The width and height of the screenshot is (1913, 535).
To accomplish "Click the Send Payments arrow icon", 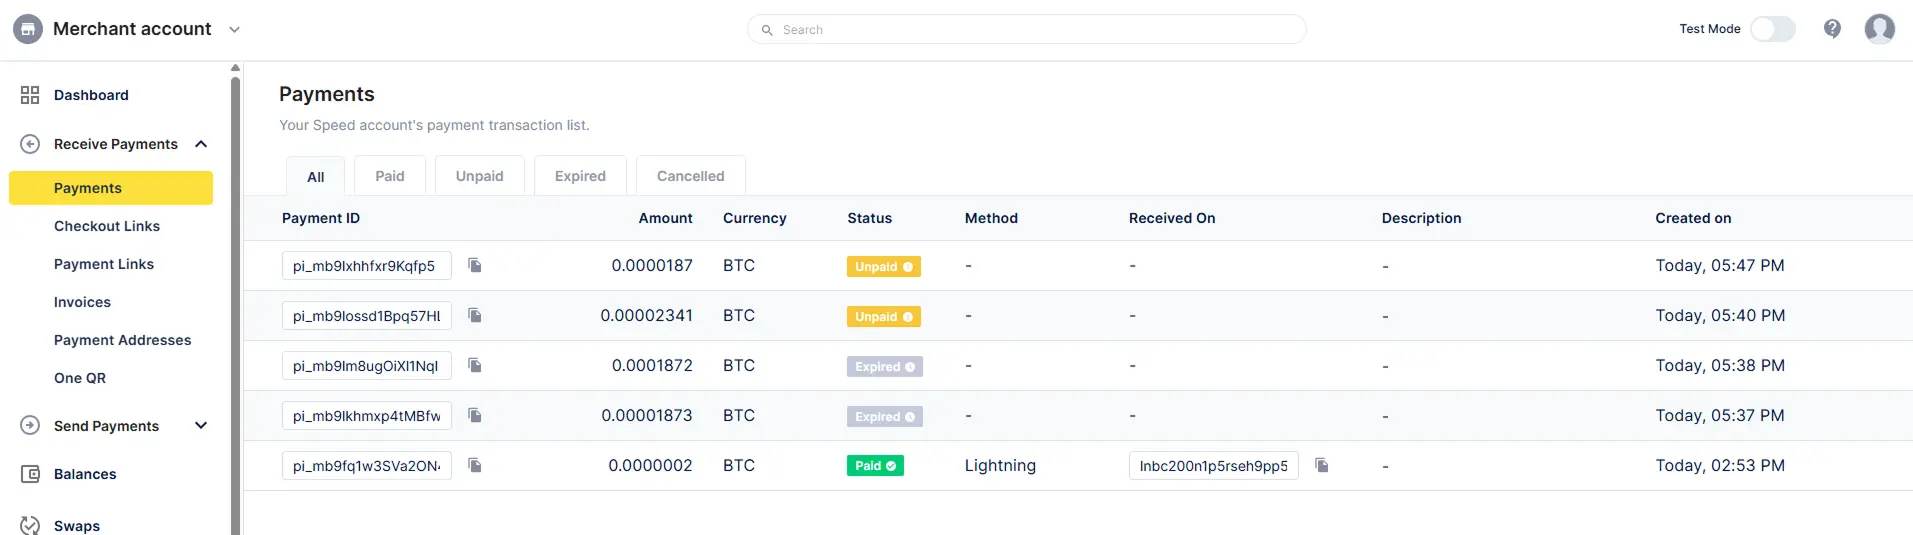I will (x=30, y=426).
